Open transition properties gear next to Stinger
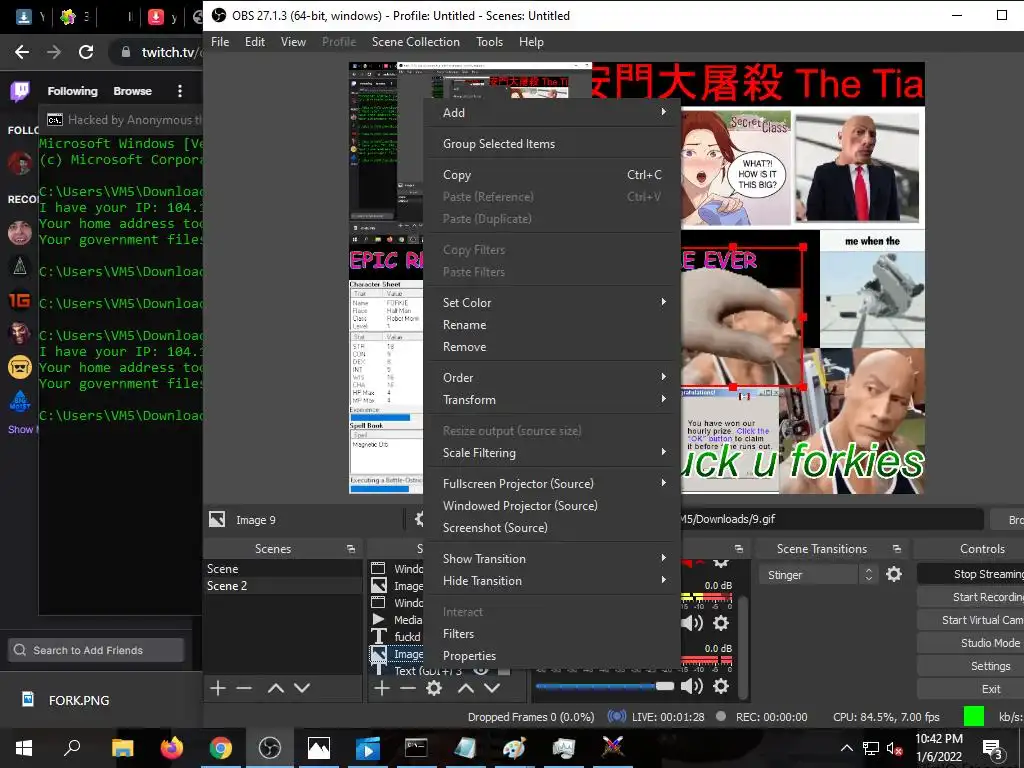Screen dimensions: 1024x768 [893, 574]
